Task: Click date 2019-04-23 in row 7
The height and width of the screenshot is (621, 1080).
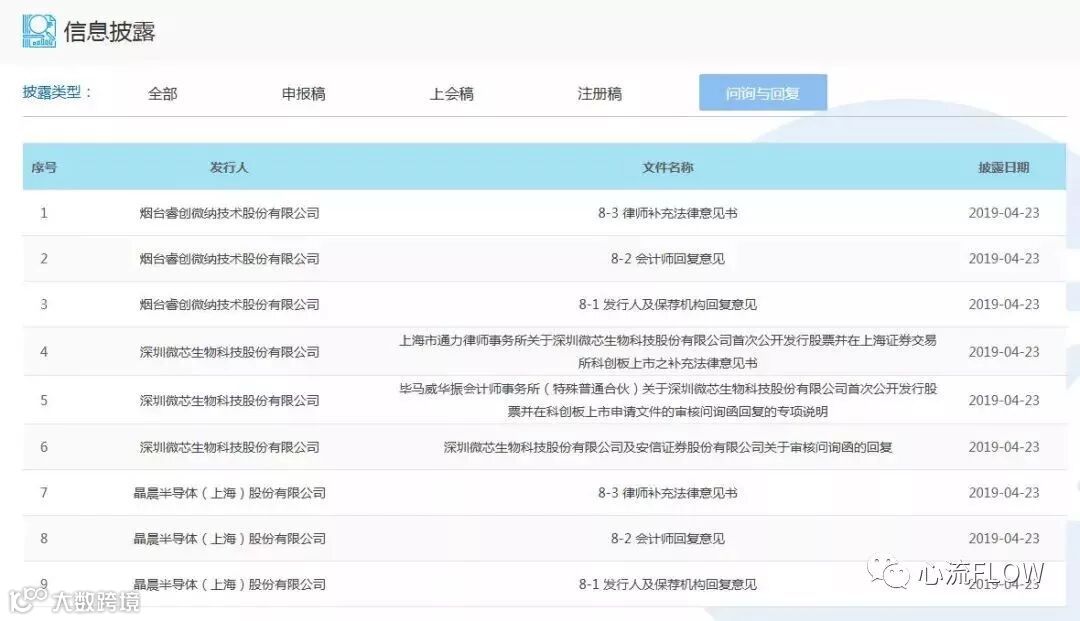Action: 1004,493
